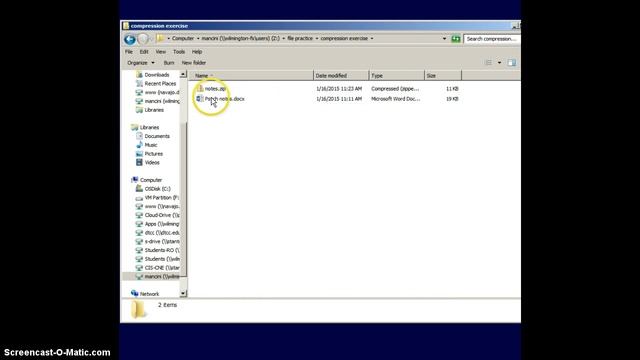The width and height of the screenshot is (640, 360).
Task: Open the CIS-CNE network drive
Action: [x=162, y=268]
